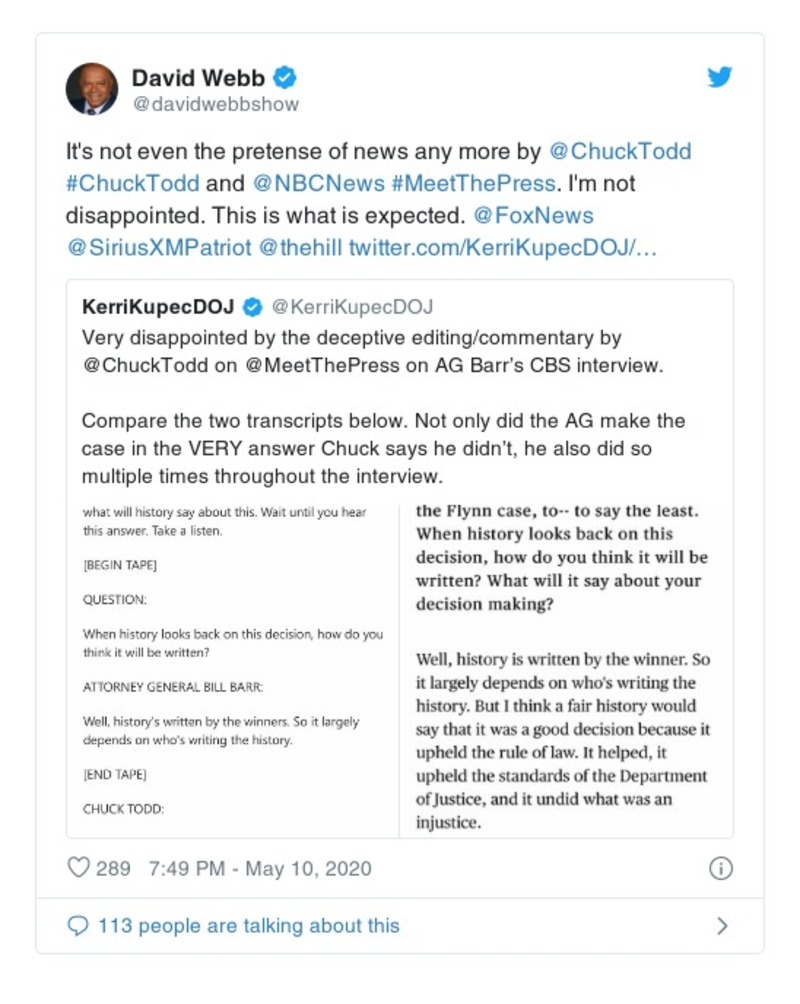Image resolution: width=800 pixels, height=1004 pixels.
Task: Open the @SiriusXMPatriot mention
Action: point(159,248)
